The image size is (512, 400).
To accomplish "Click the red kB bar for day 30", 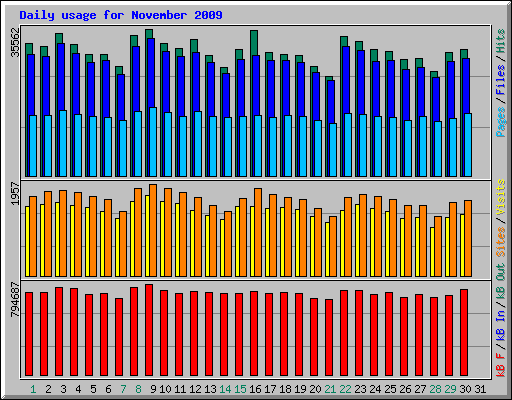I will (464, 333).
